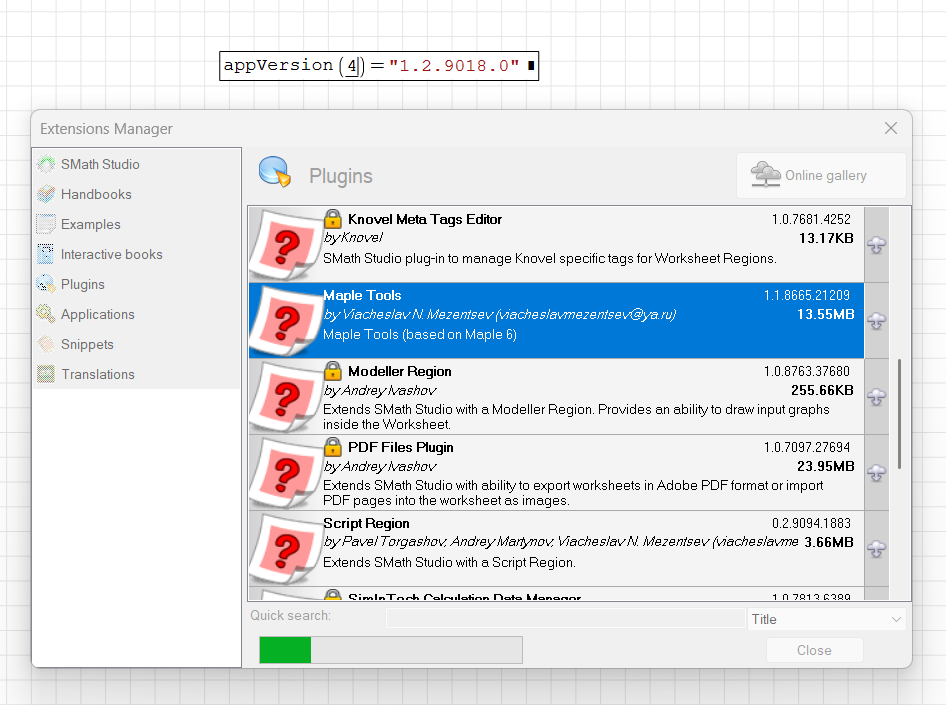Close the Extensions Manager
The width and height of the screenshot is (946, 705).
coord(890,128)
